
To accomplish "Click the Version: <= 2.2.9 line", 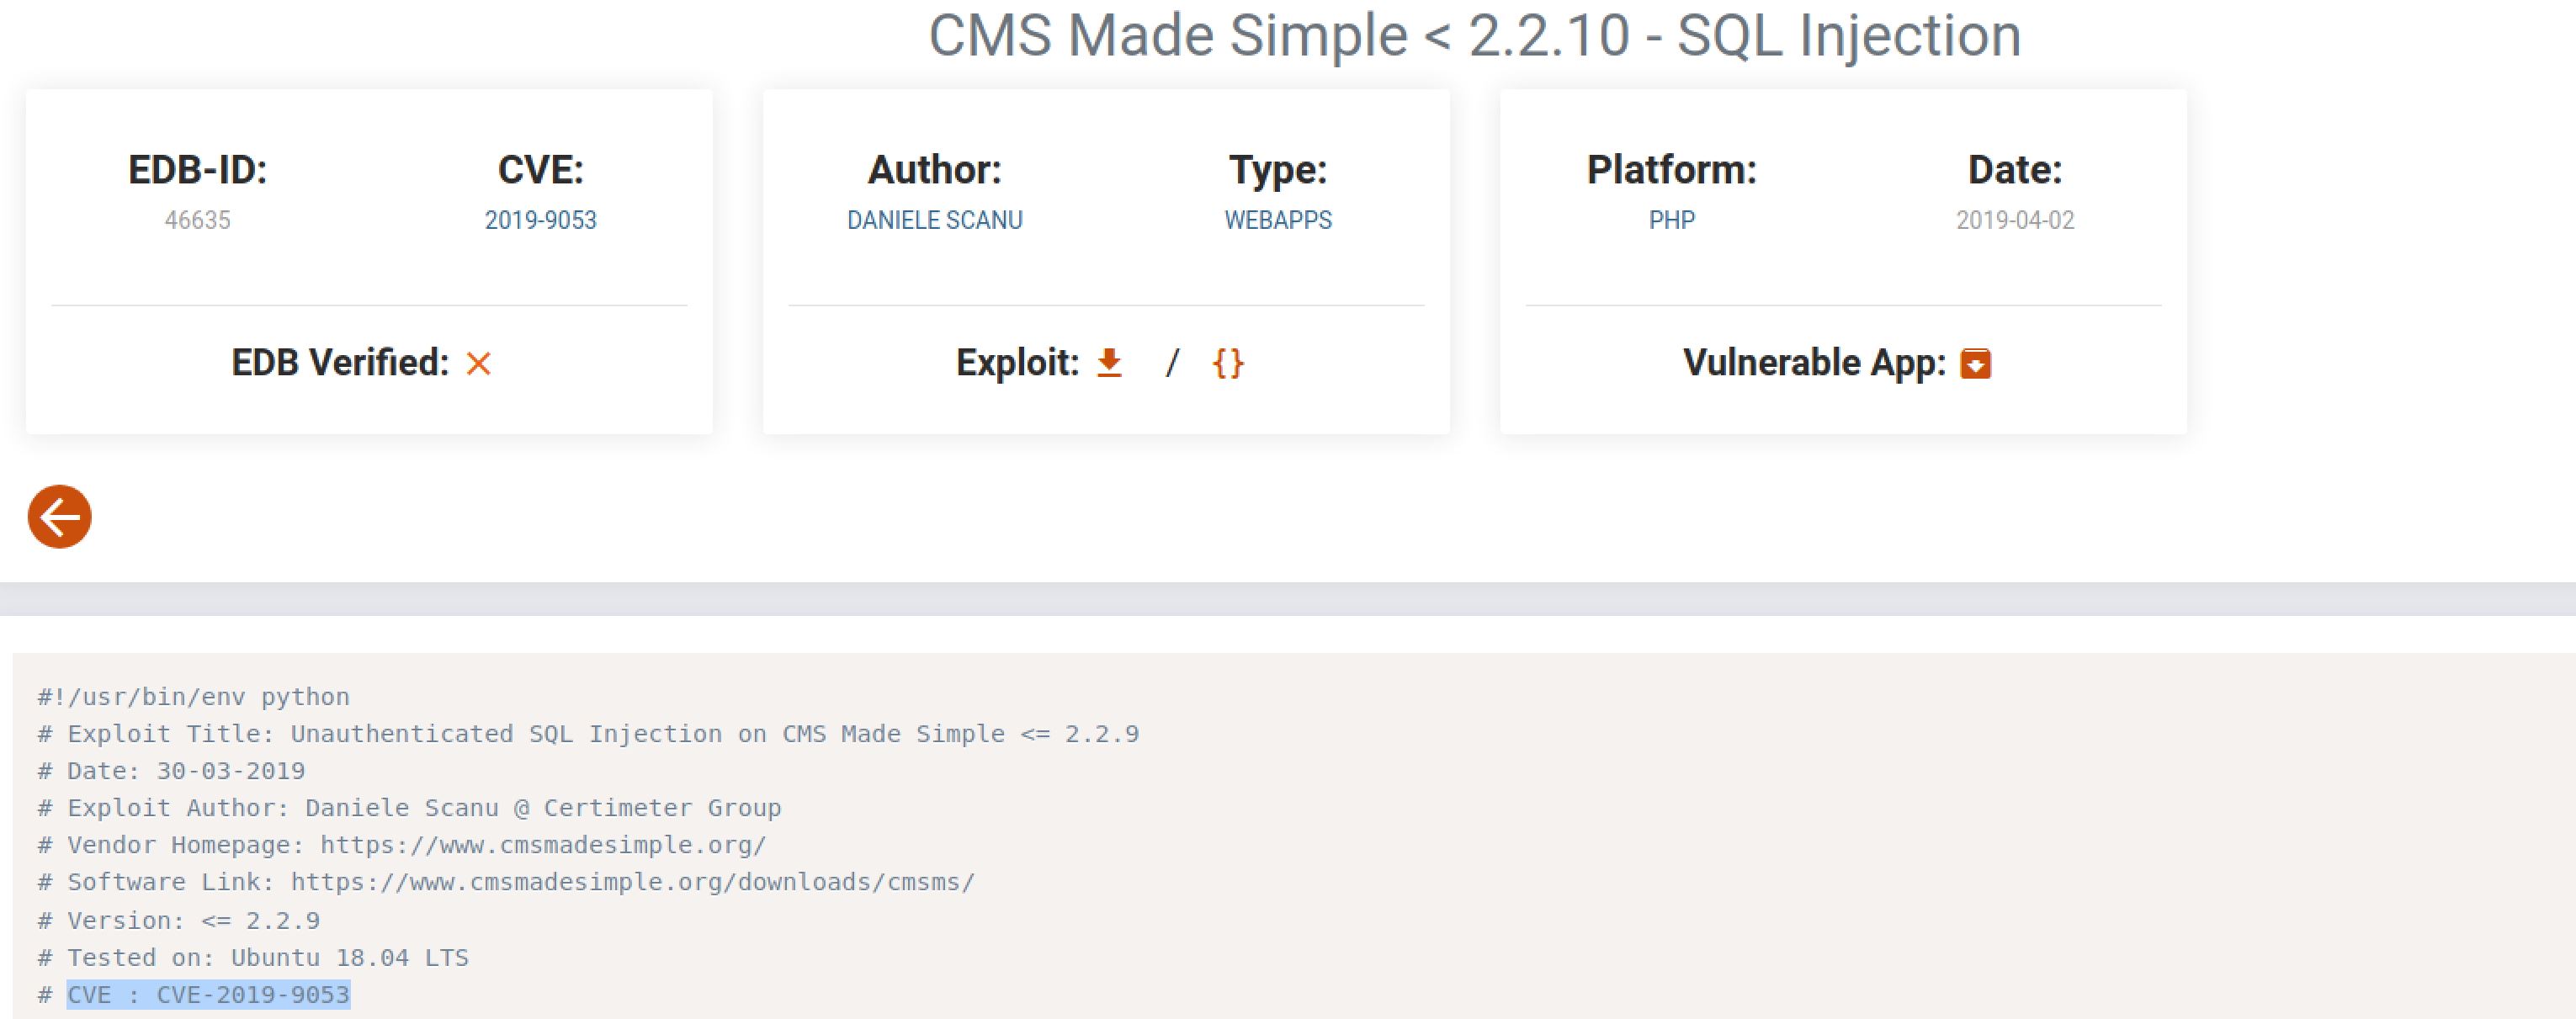I will 179,920.
